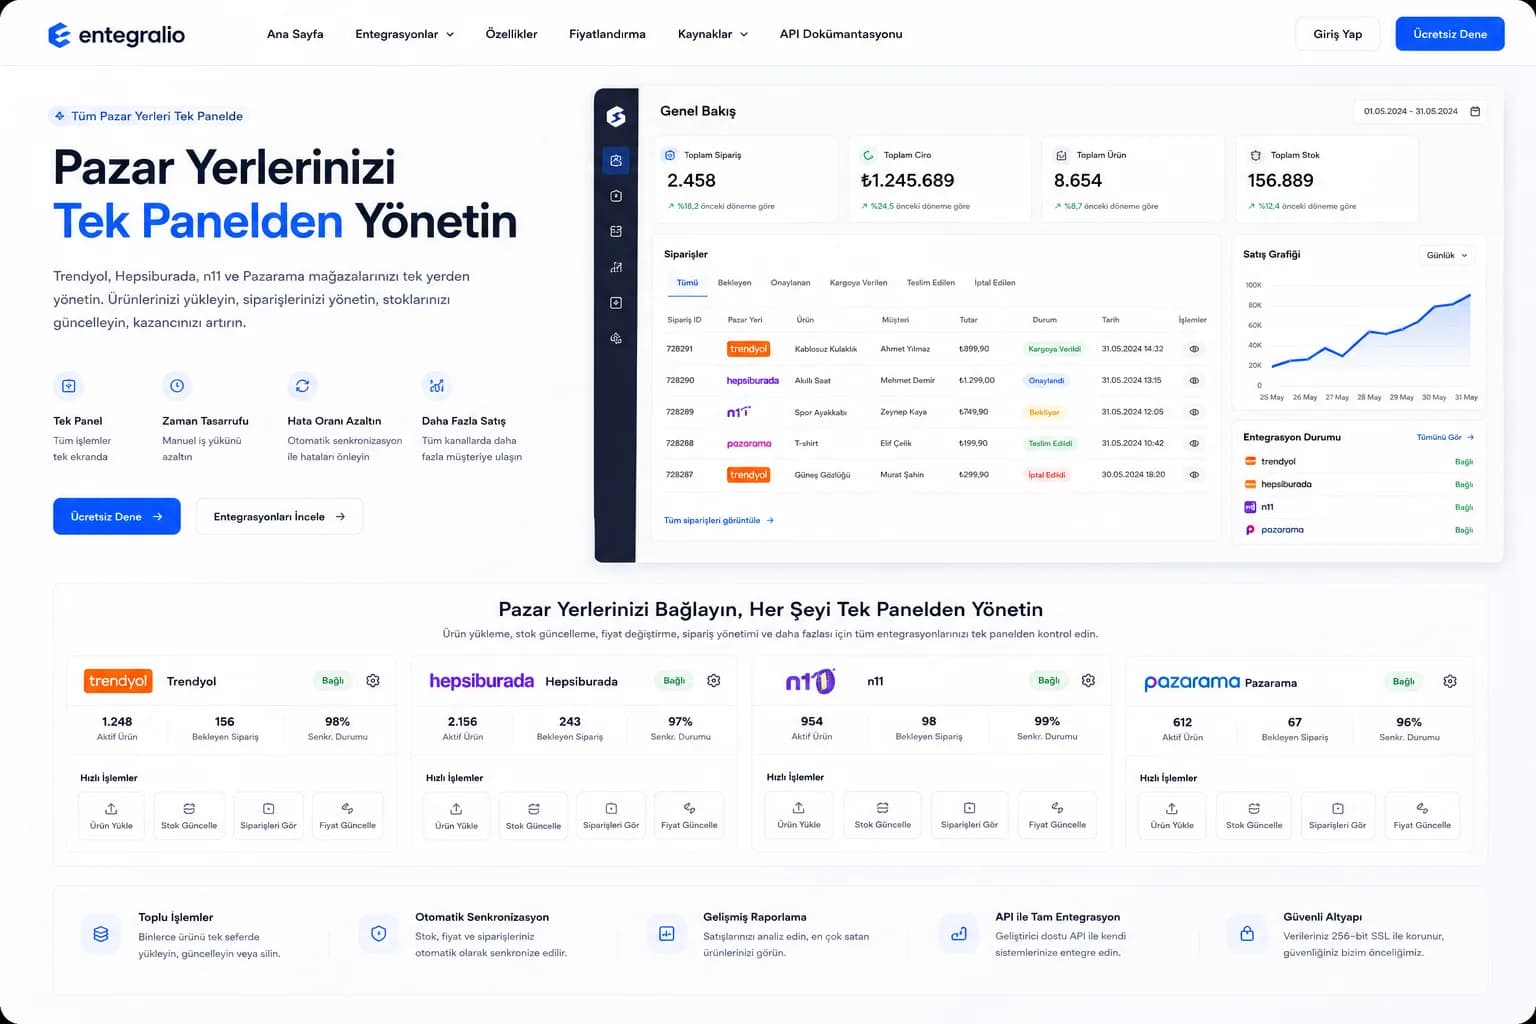Click Trendyol card settings gear
Image resolution: width=1536 pixels, height=1024 pixels.
point(373,680)
